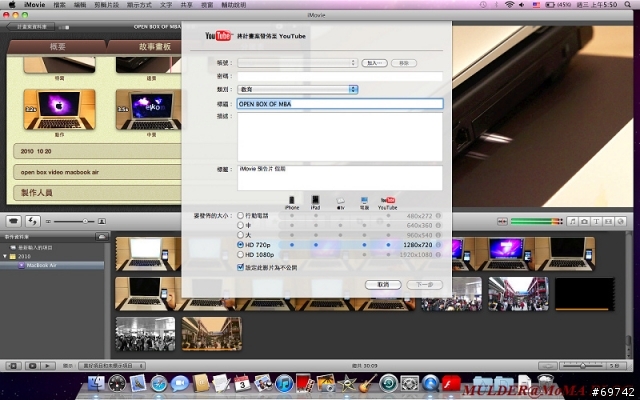Image resolution: width=640 pixels, height=400 pixels.
Task: Toggle Event Library visibility button at bottom left
Action: click(13, 366)
